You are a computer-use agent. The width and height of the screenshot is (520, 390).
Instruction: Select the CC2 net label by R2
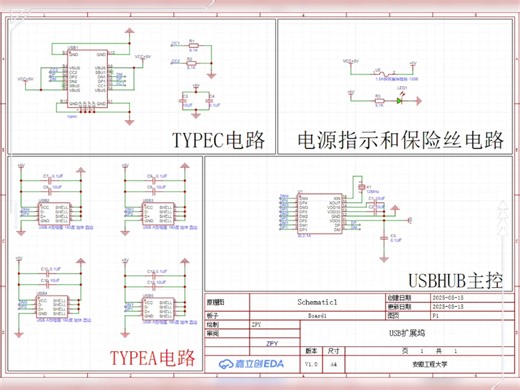(x=175, y=61)
